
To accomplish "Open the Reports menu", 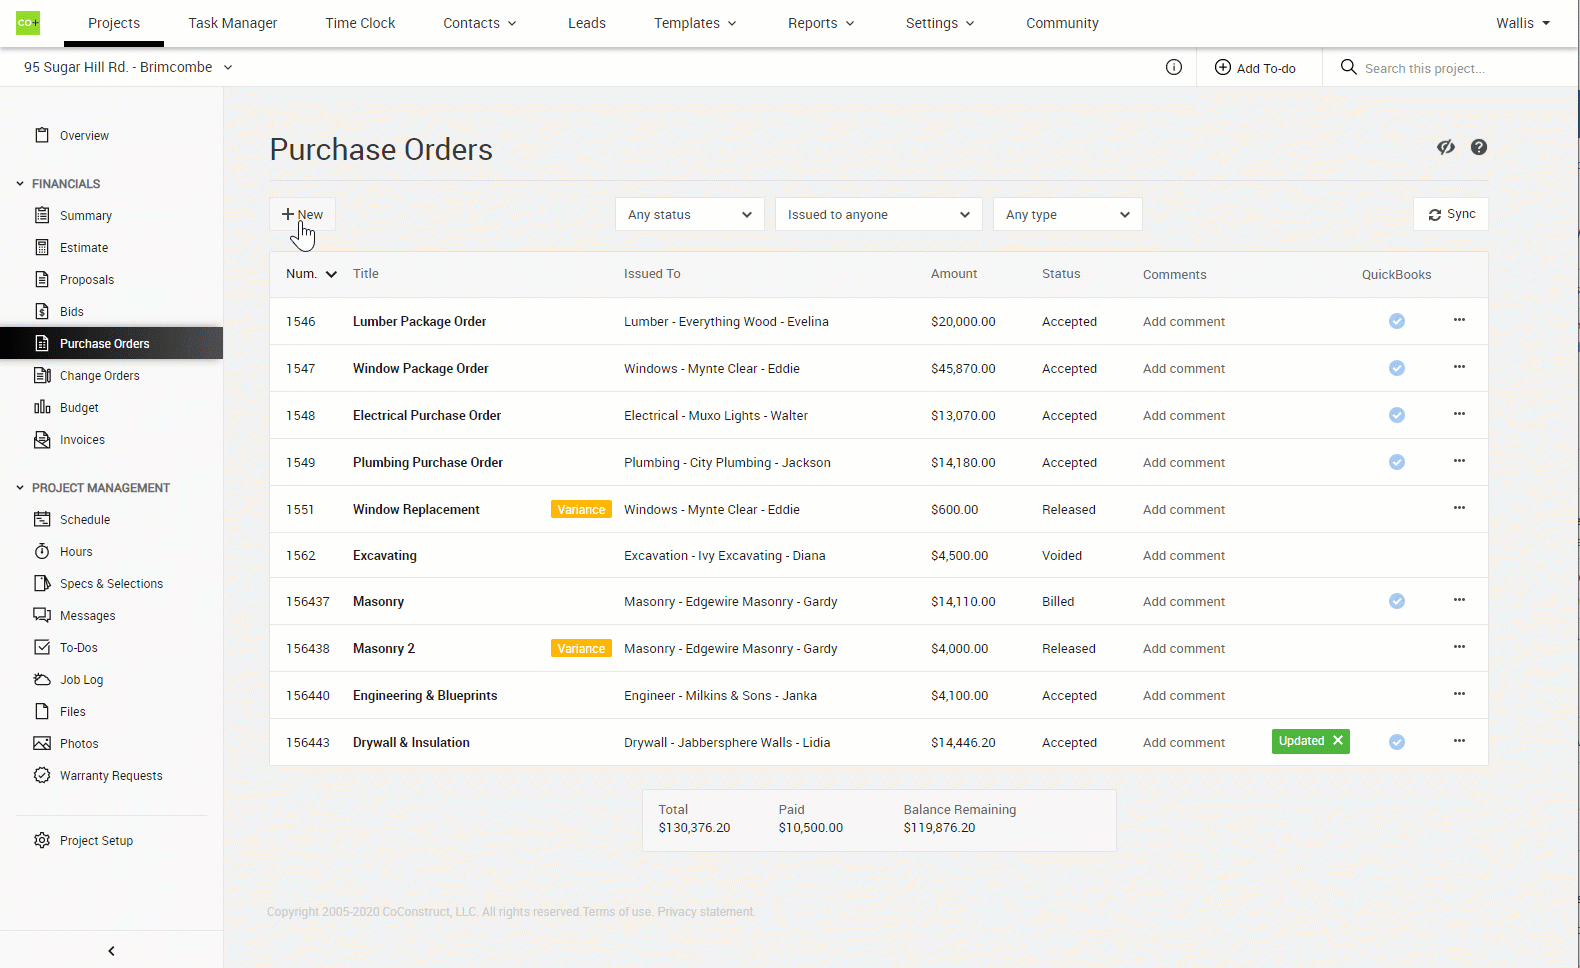I will point(821,23).
